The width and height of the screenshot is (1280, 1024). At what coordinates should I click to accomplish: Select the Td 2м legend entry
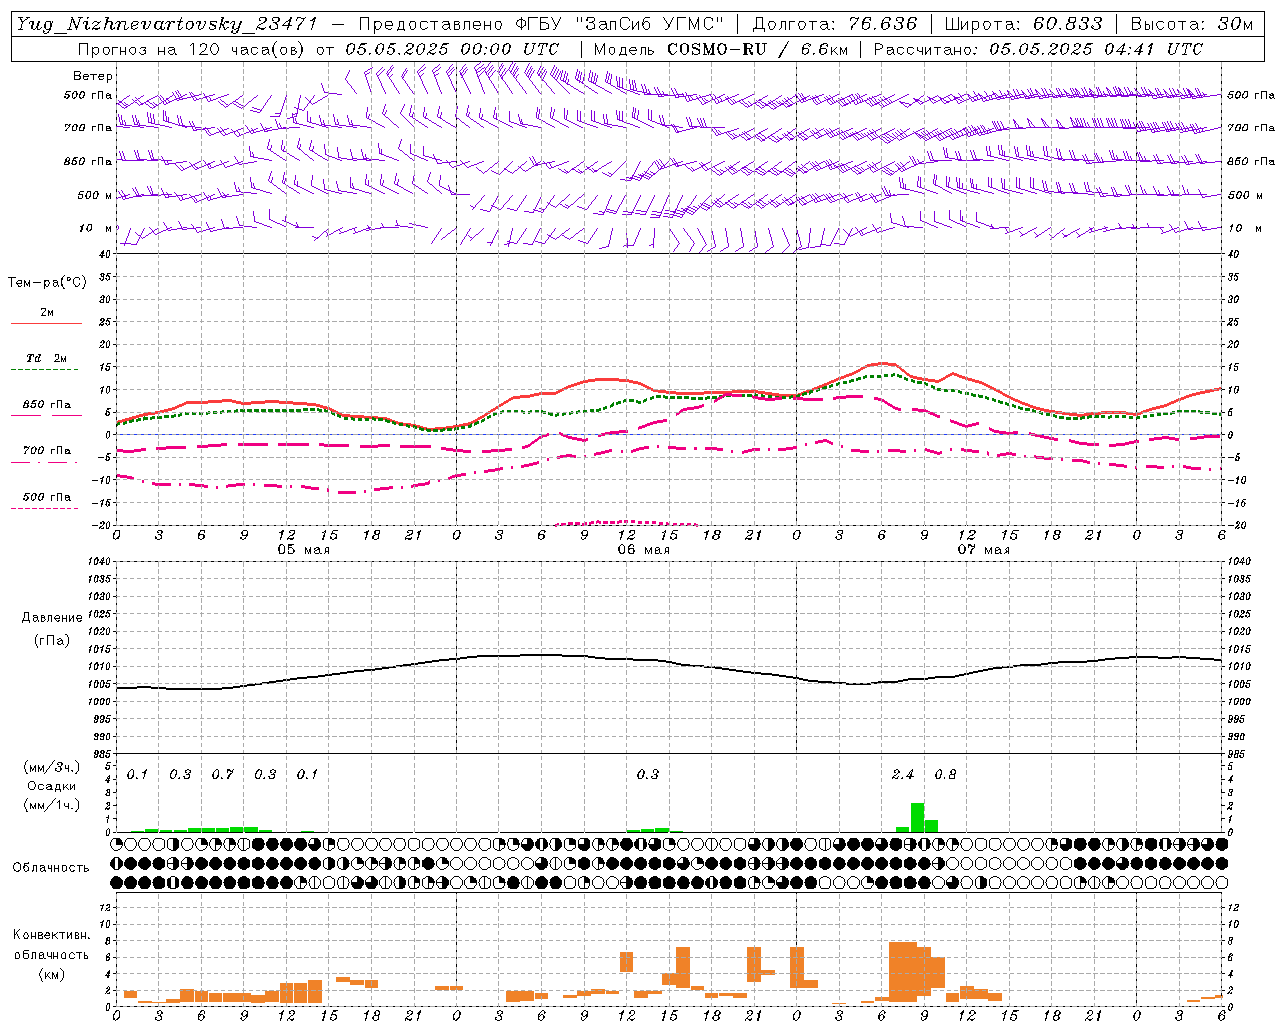coord(46,358)
